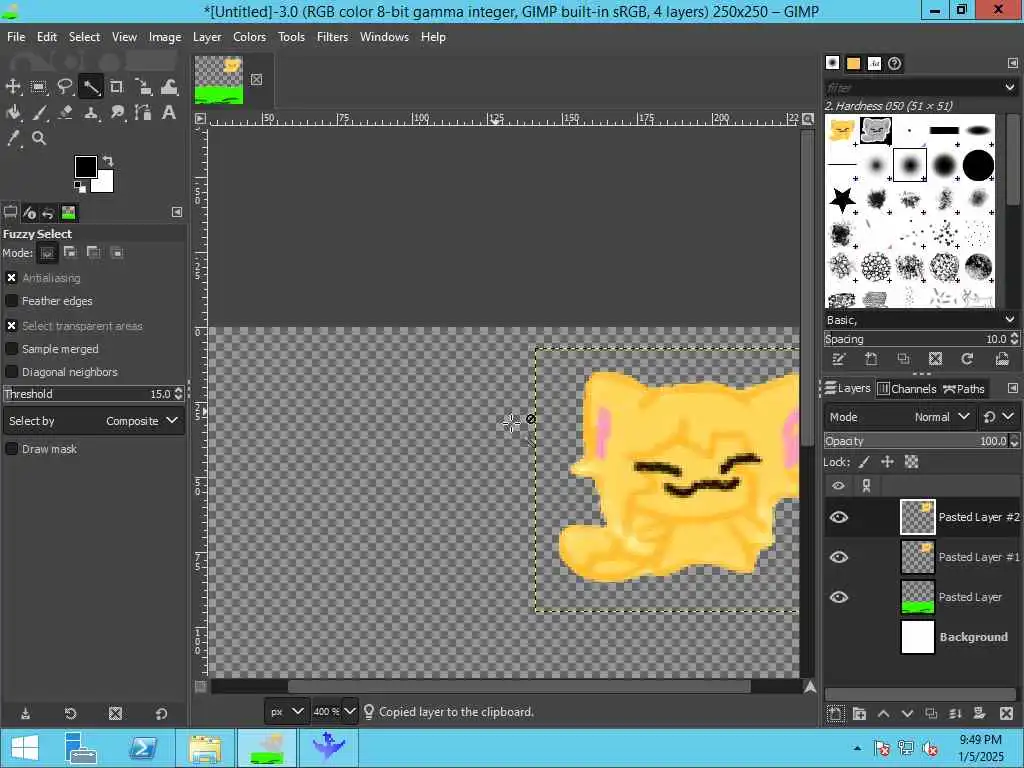Select the Warp Transform tool

(x=169, y=87)
